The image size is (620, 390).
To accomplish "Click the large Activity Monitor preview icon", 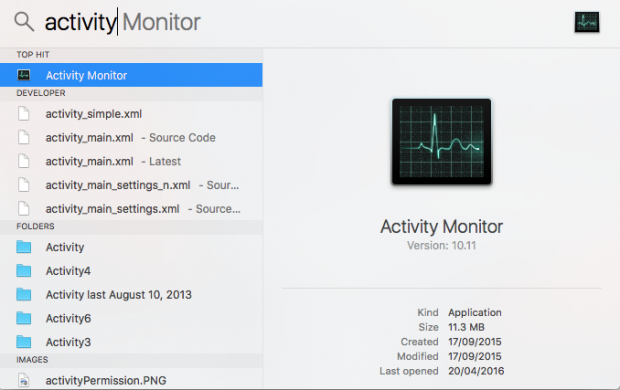I will (x=441, y=142).
